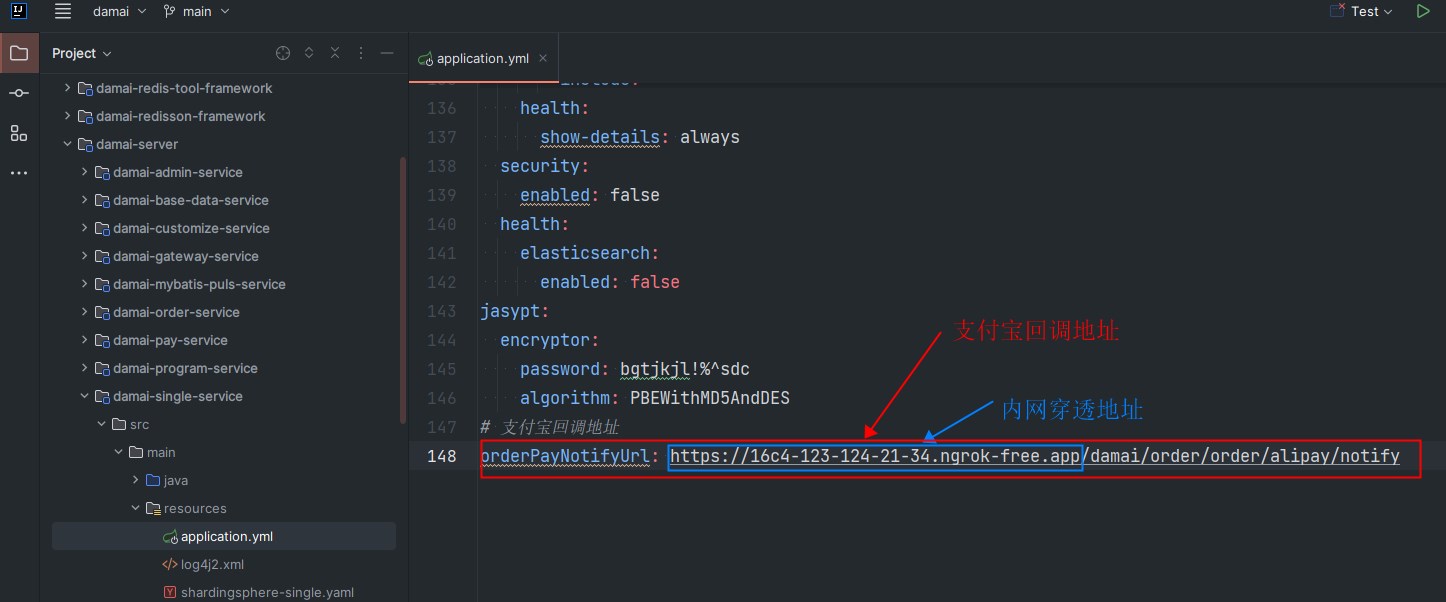Show more tool windows ellipsis
This screenshot has width=1446, height=602.
pos(19,173)
